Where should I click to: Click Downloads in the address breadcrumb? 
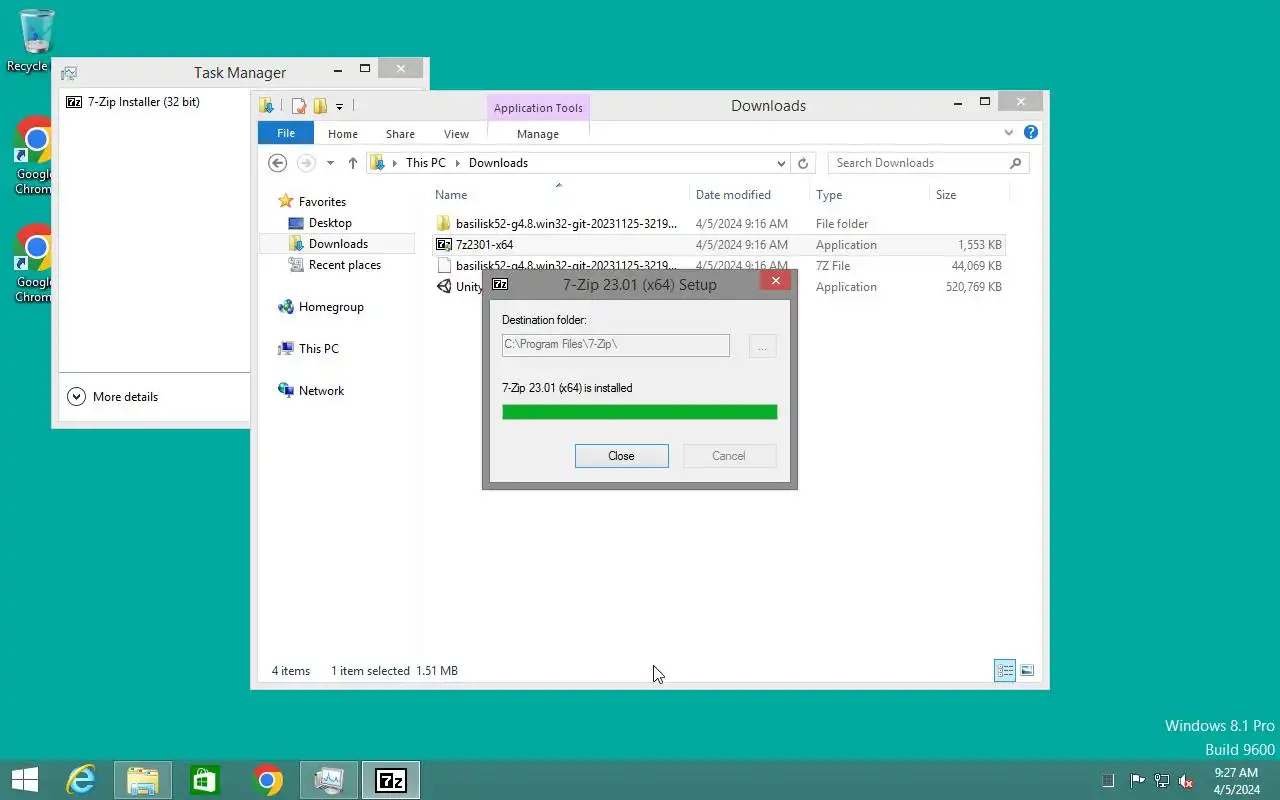tap(498, 163)
